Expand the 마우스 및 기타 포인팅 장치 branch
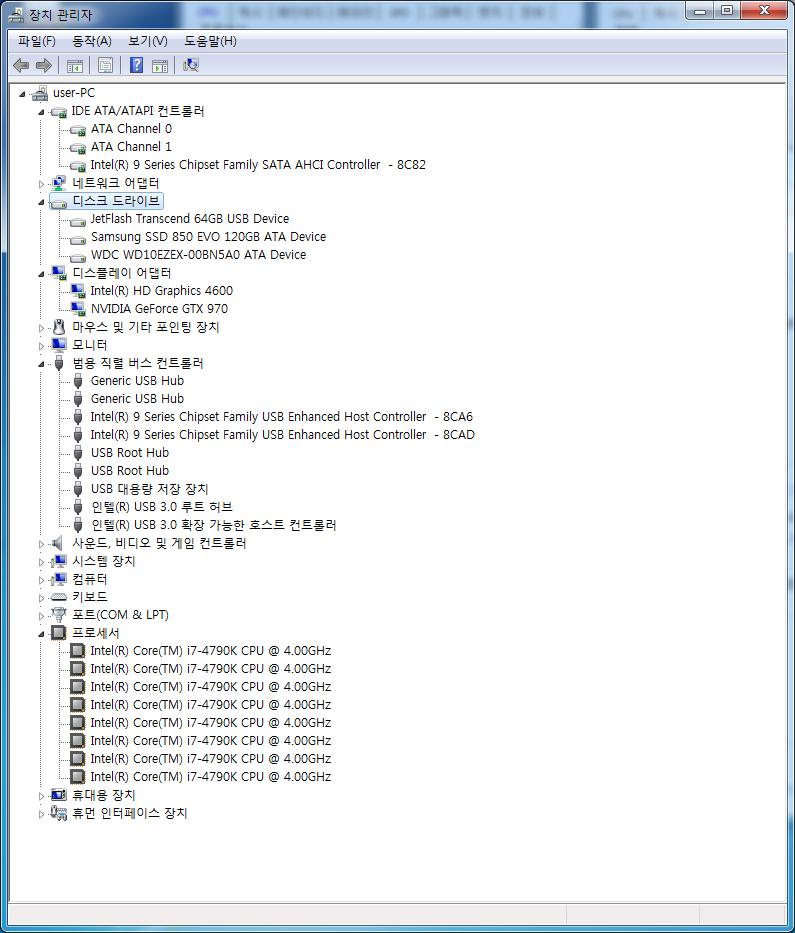Viewport: 795px width, 933px height. (x=41, y=328)
